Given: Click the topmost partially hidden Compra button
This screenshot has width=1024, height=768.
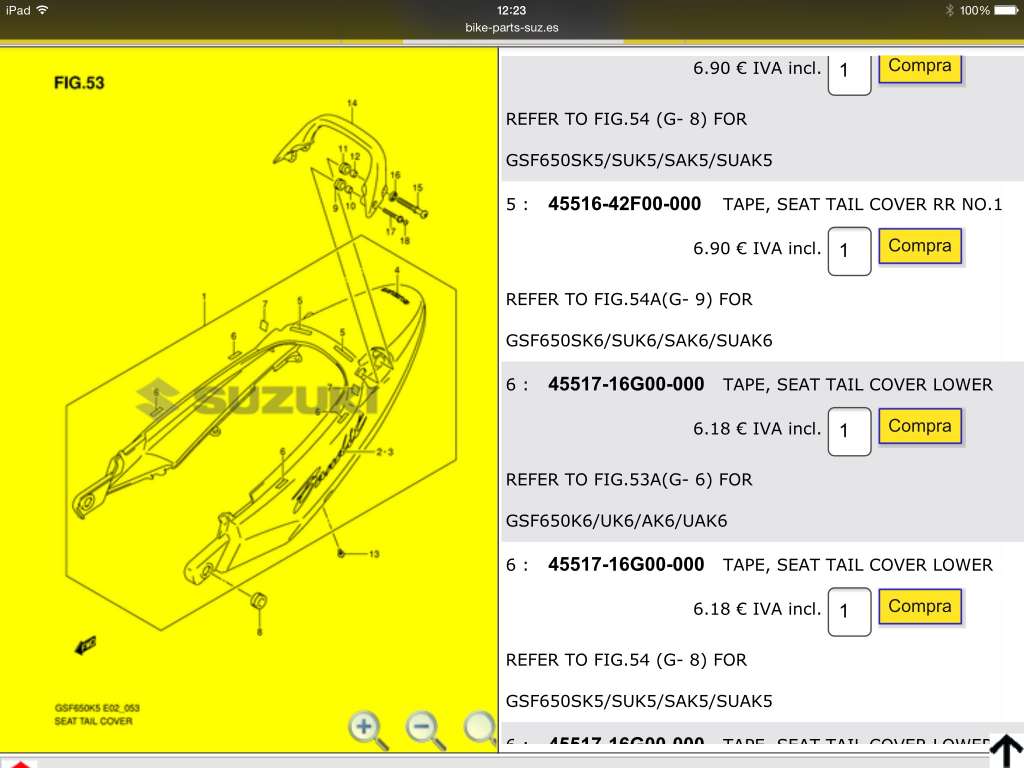Looking at the screenshot, I should (x=920, y=69).
